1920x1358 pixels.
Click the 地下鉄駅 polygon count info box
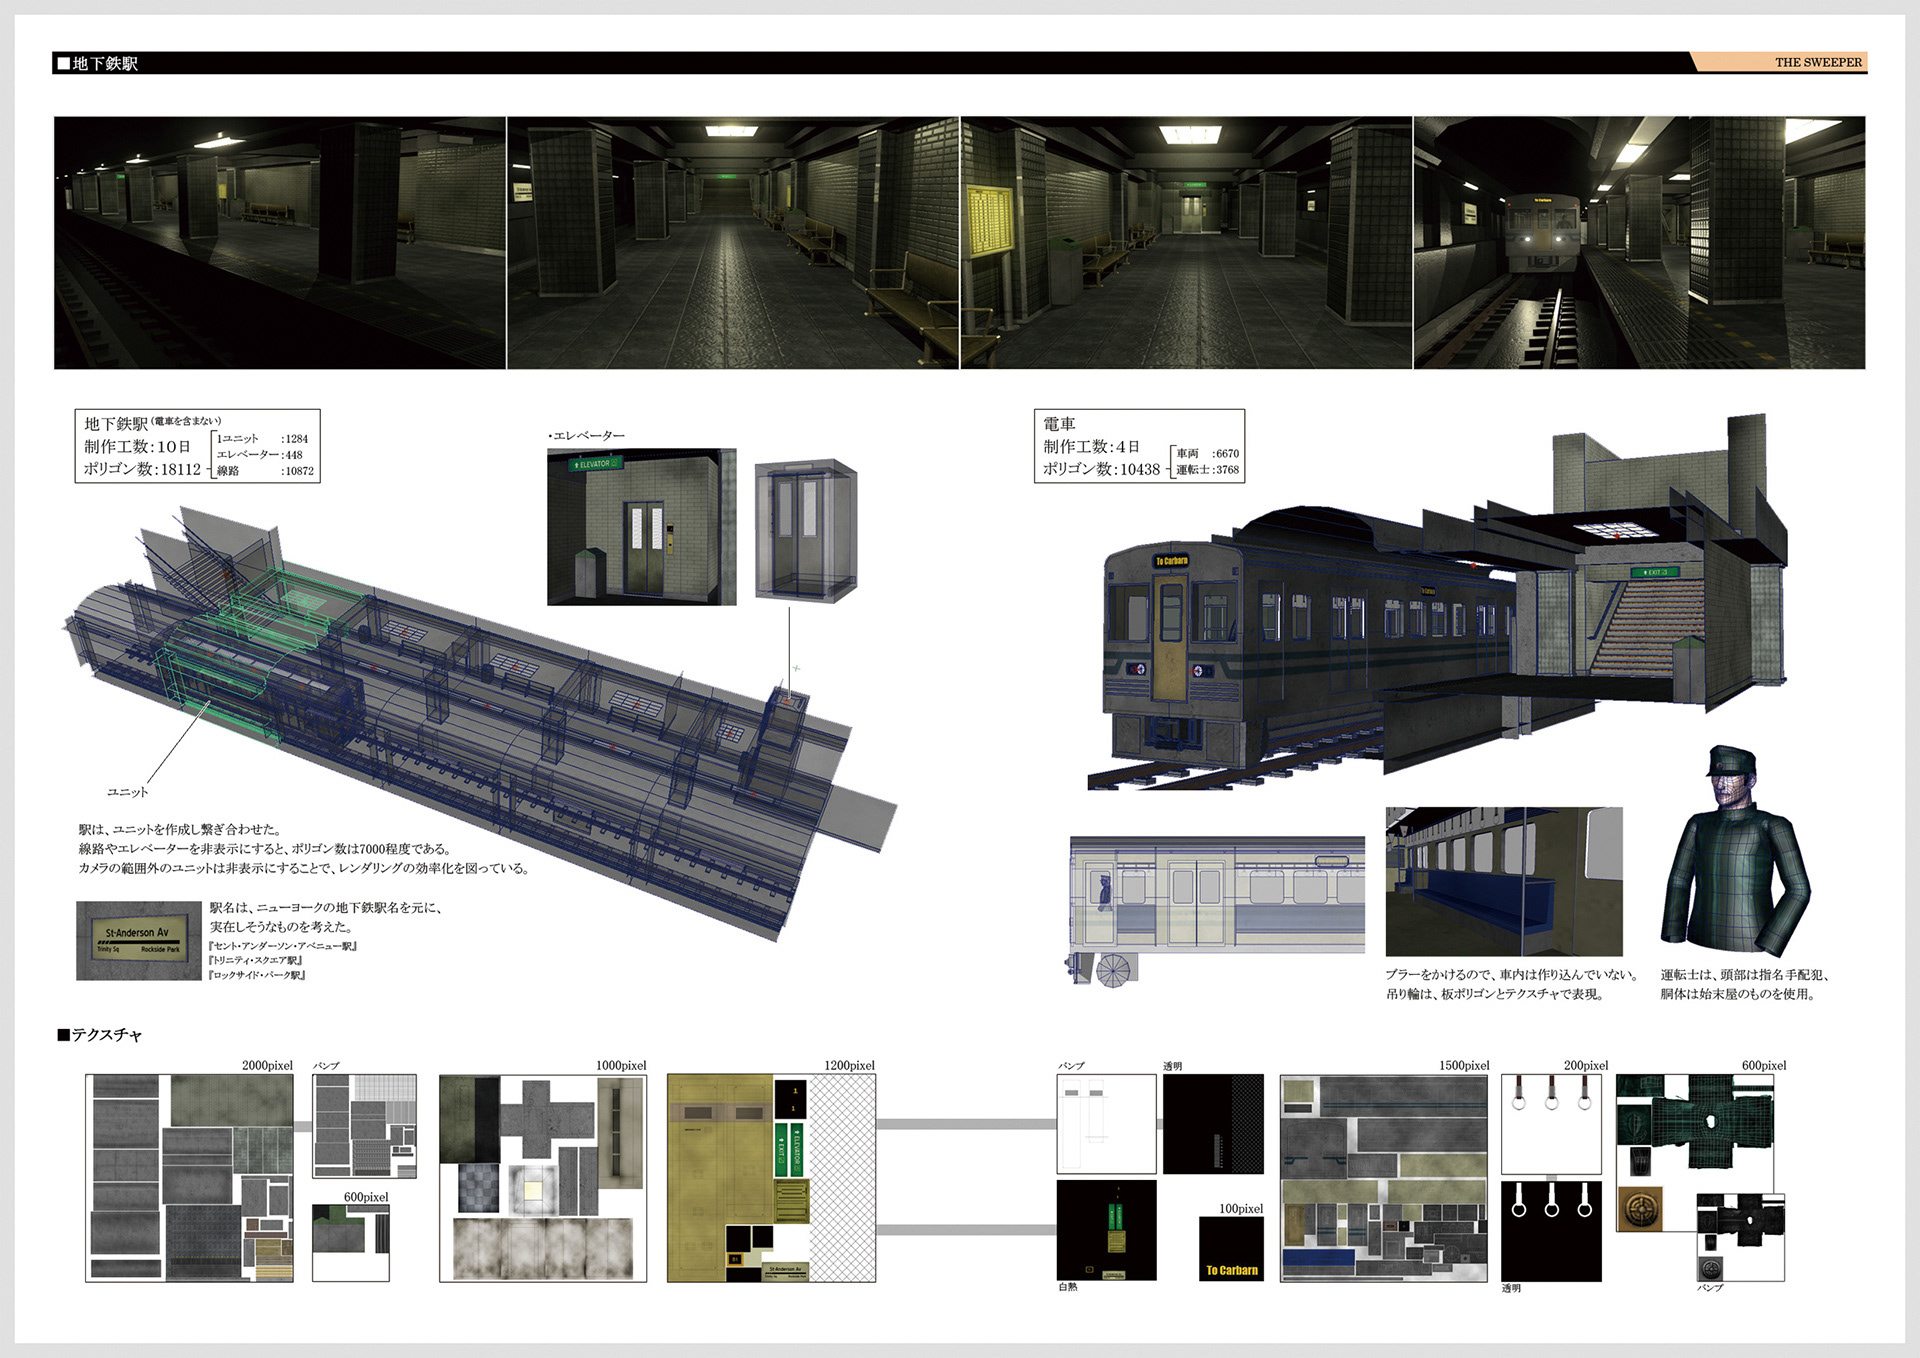click(x=197, y=446)
